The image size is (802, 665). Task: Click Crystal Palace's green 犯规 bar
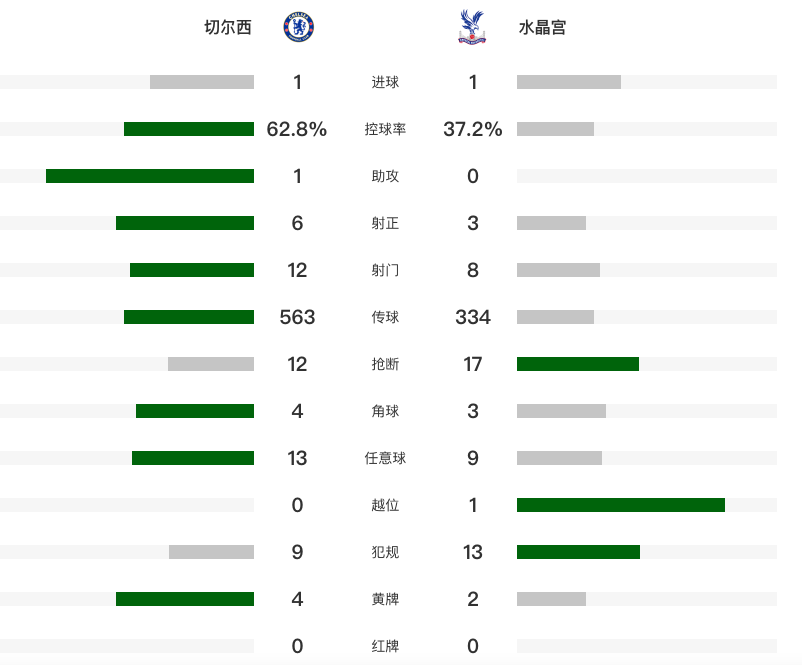click(578, 552)
